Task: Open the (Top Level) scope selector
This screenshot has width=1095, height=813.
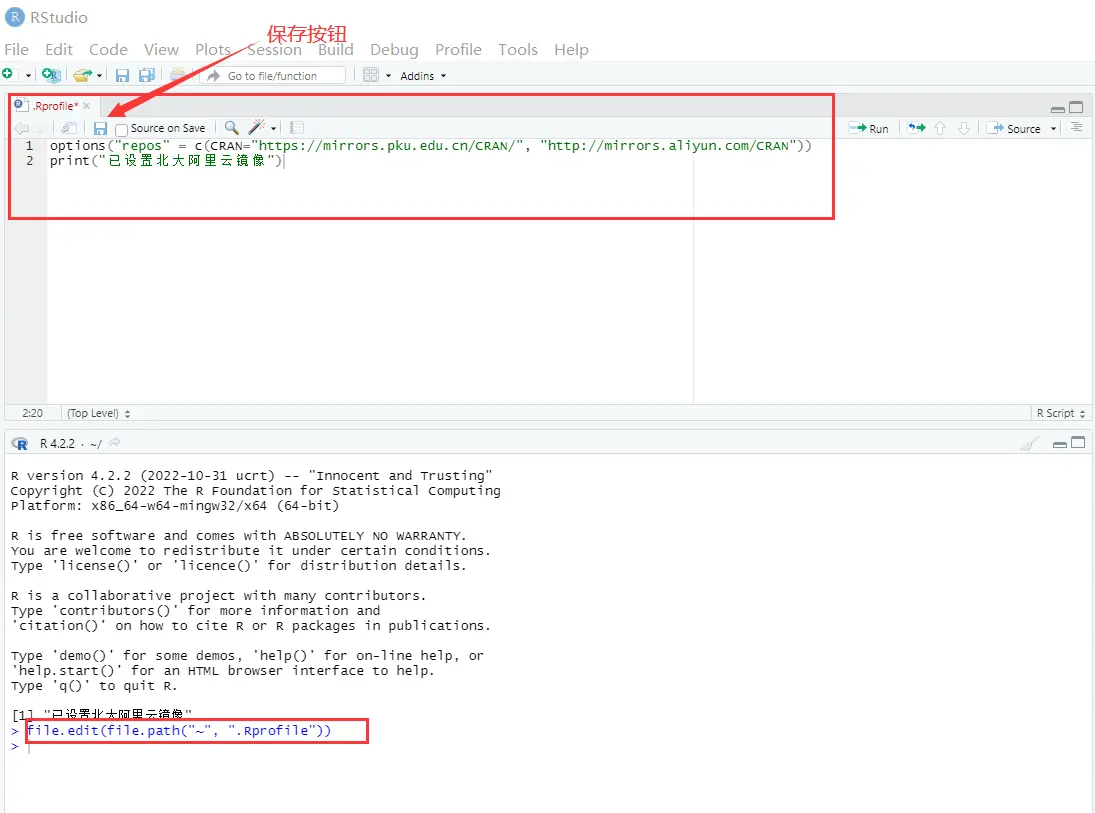Action: 98,413
